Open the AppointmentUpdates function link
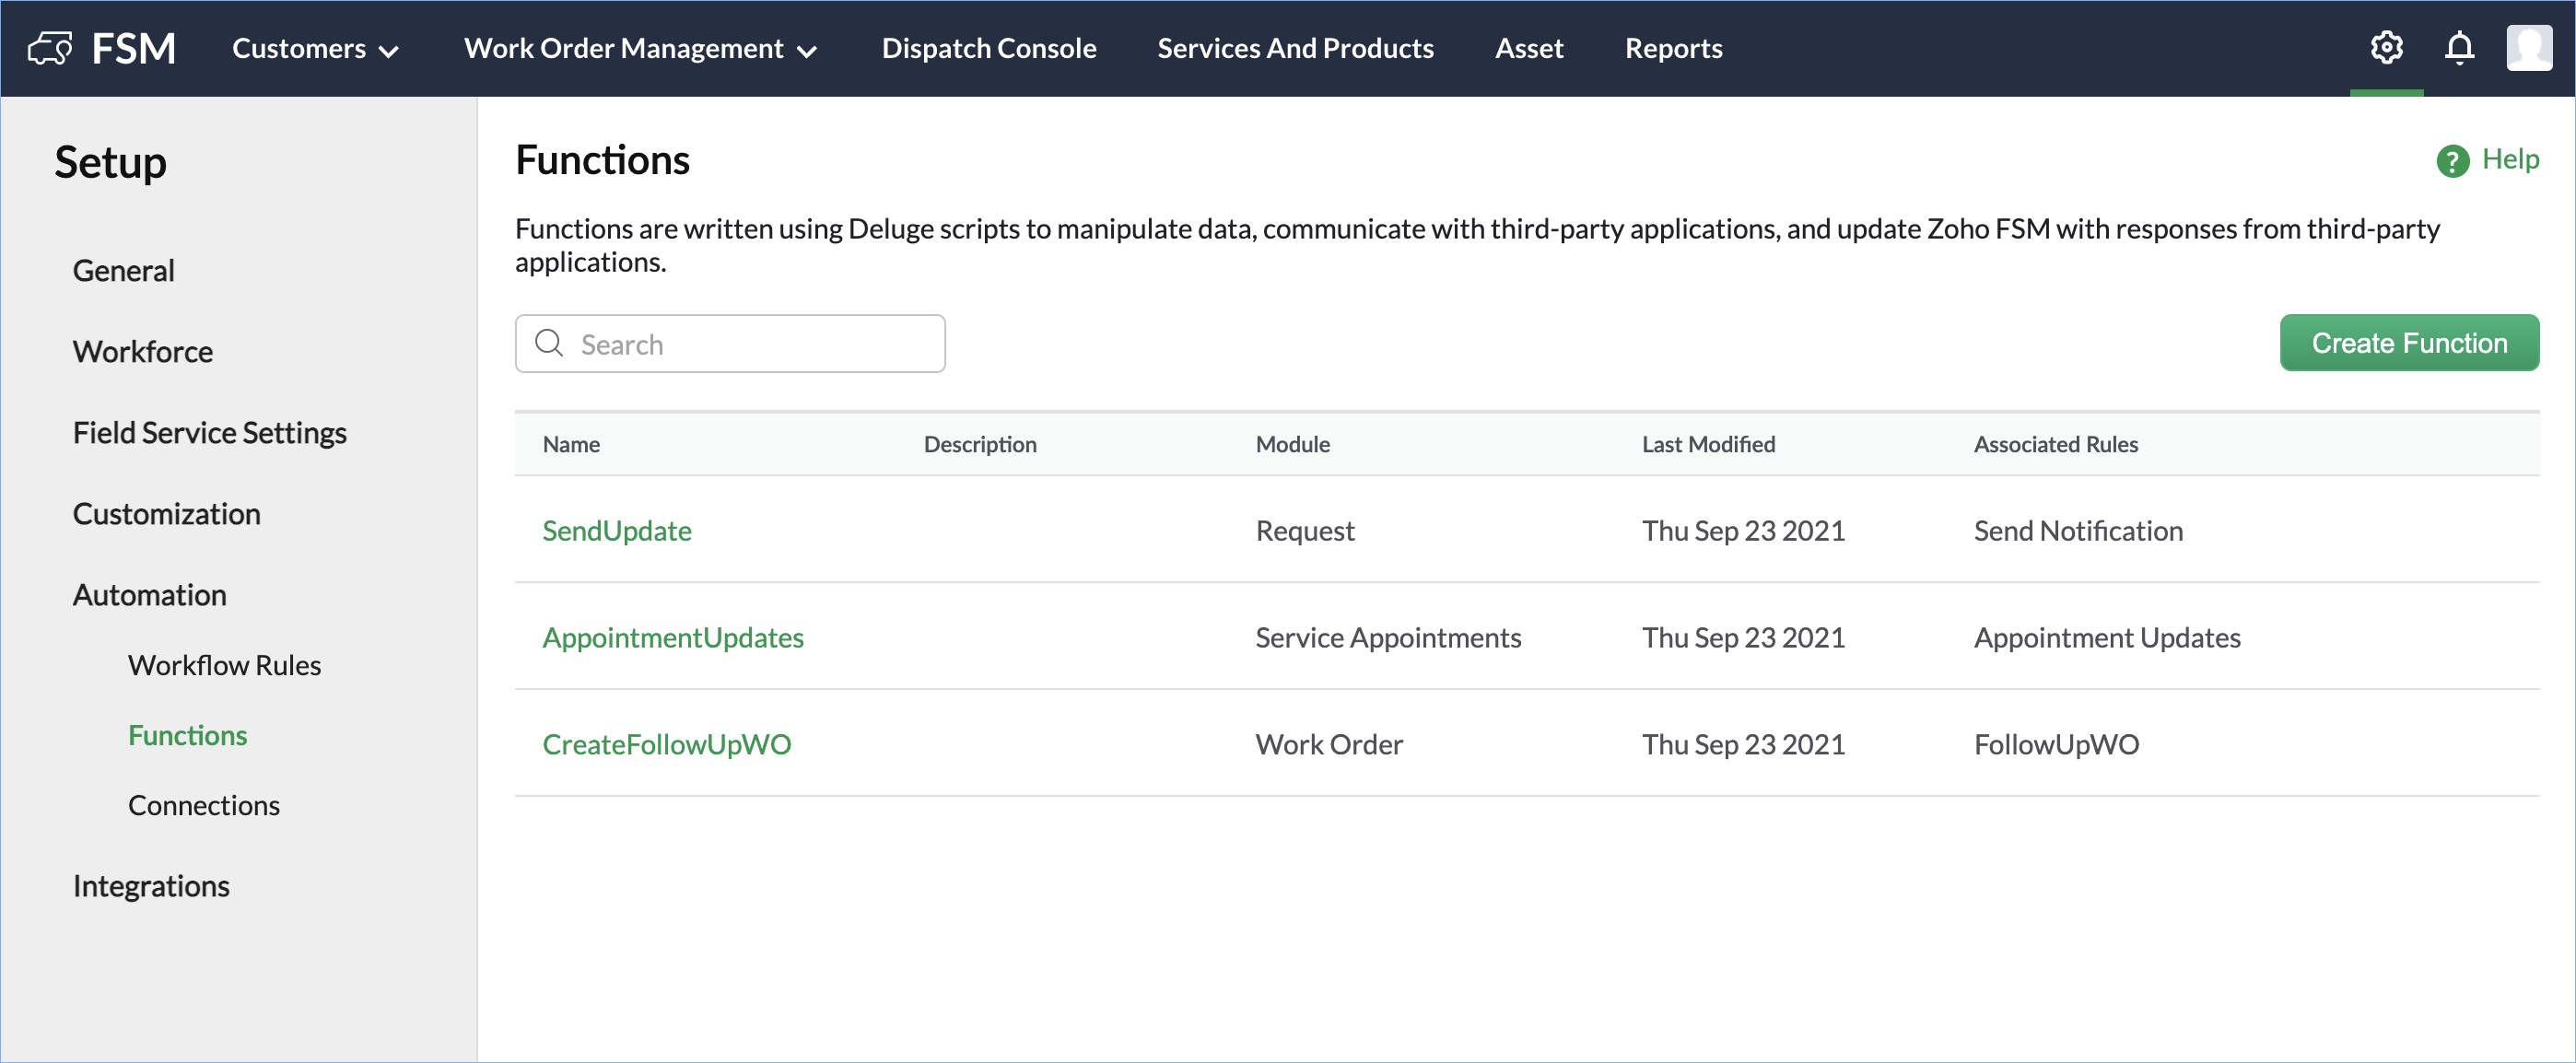The image size is (2576, 1063). pyautogui.click(x=672, y=637)
